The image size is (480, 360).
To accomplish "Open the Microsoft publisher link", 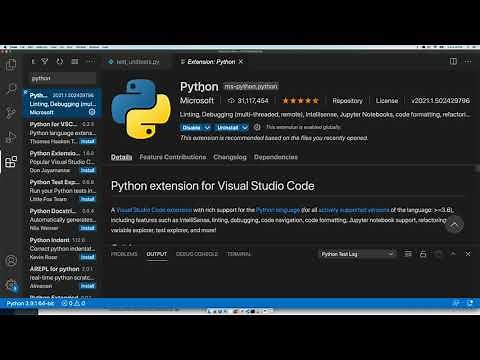I will coord(197,100).
